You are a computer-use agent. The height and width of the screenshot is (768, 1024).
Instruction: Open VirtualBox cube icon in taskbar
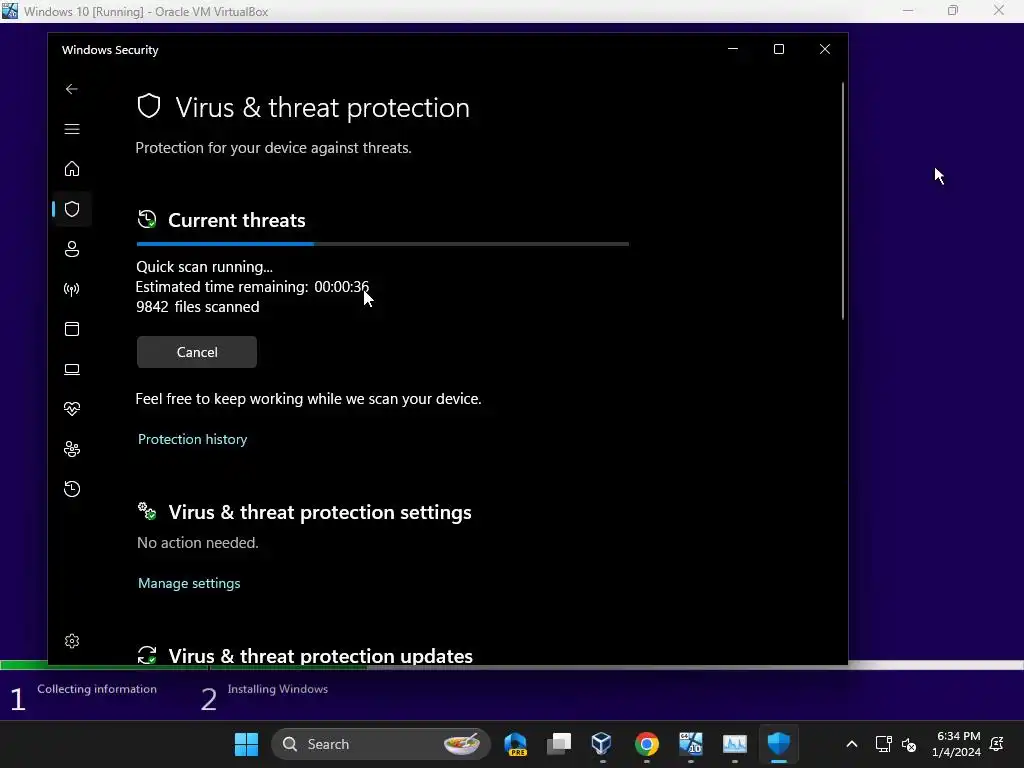pyautogui.click(x=601, y=744)
